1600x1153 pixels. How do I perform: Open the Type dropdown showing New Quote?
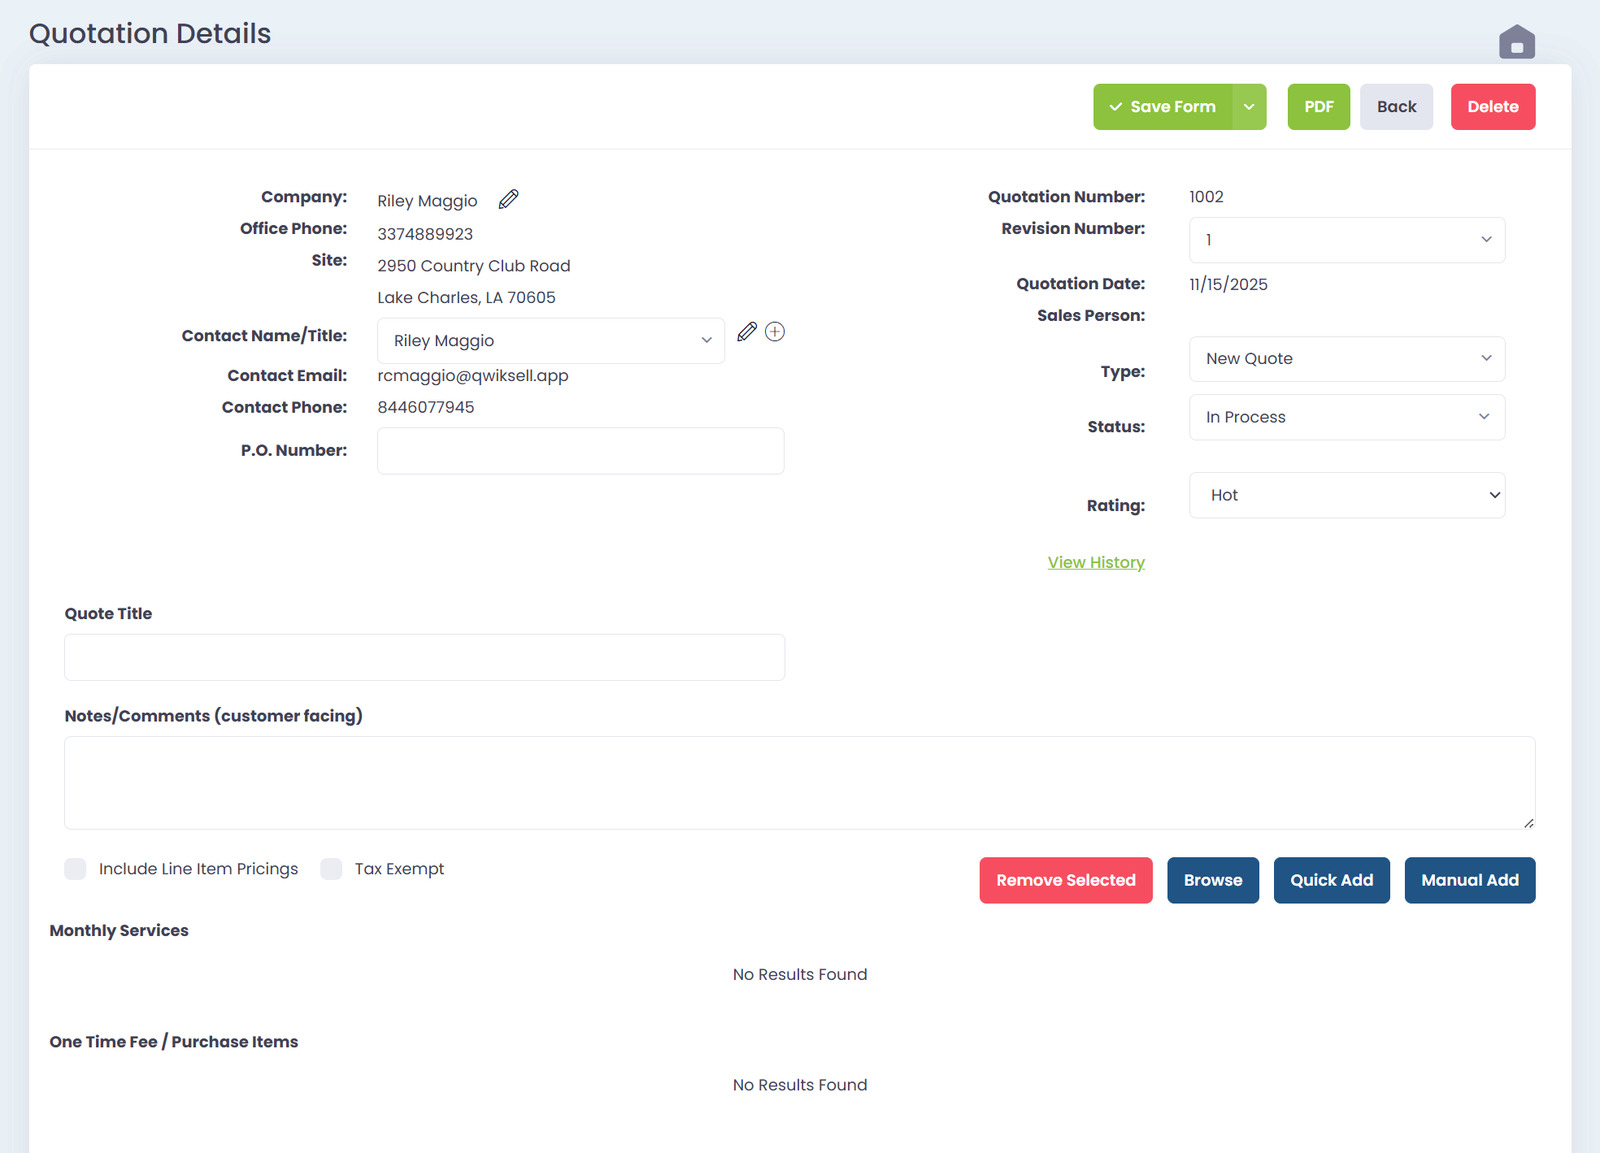pos(1346,359)
